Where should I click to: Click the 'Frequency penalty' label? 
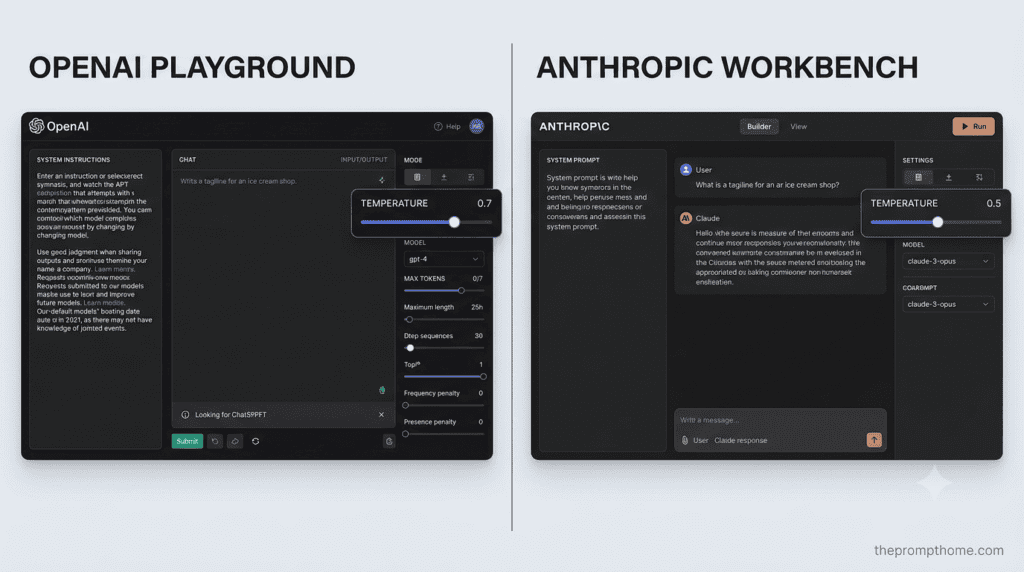(432, 393)
